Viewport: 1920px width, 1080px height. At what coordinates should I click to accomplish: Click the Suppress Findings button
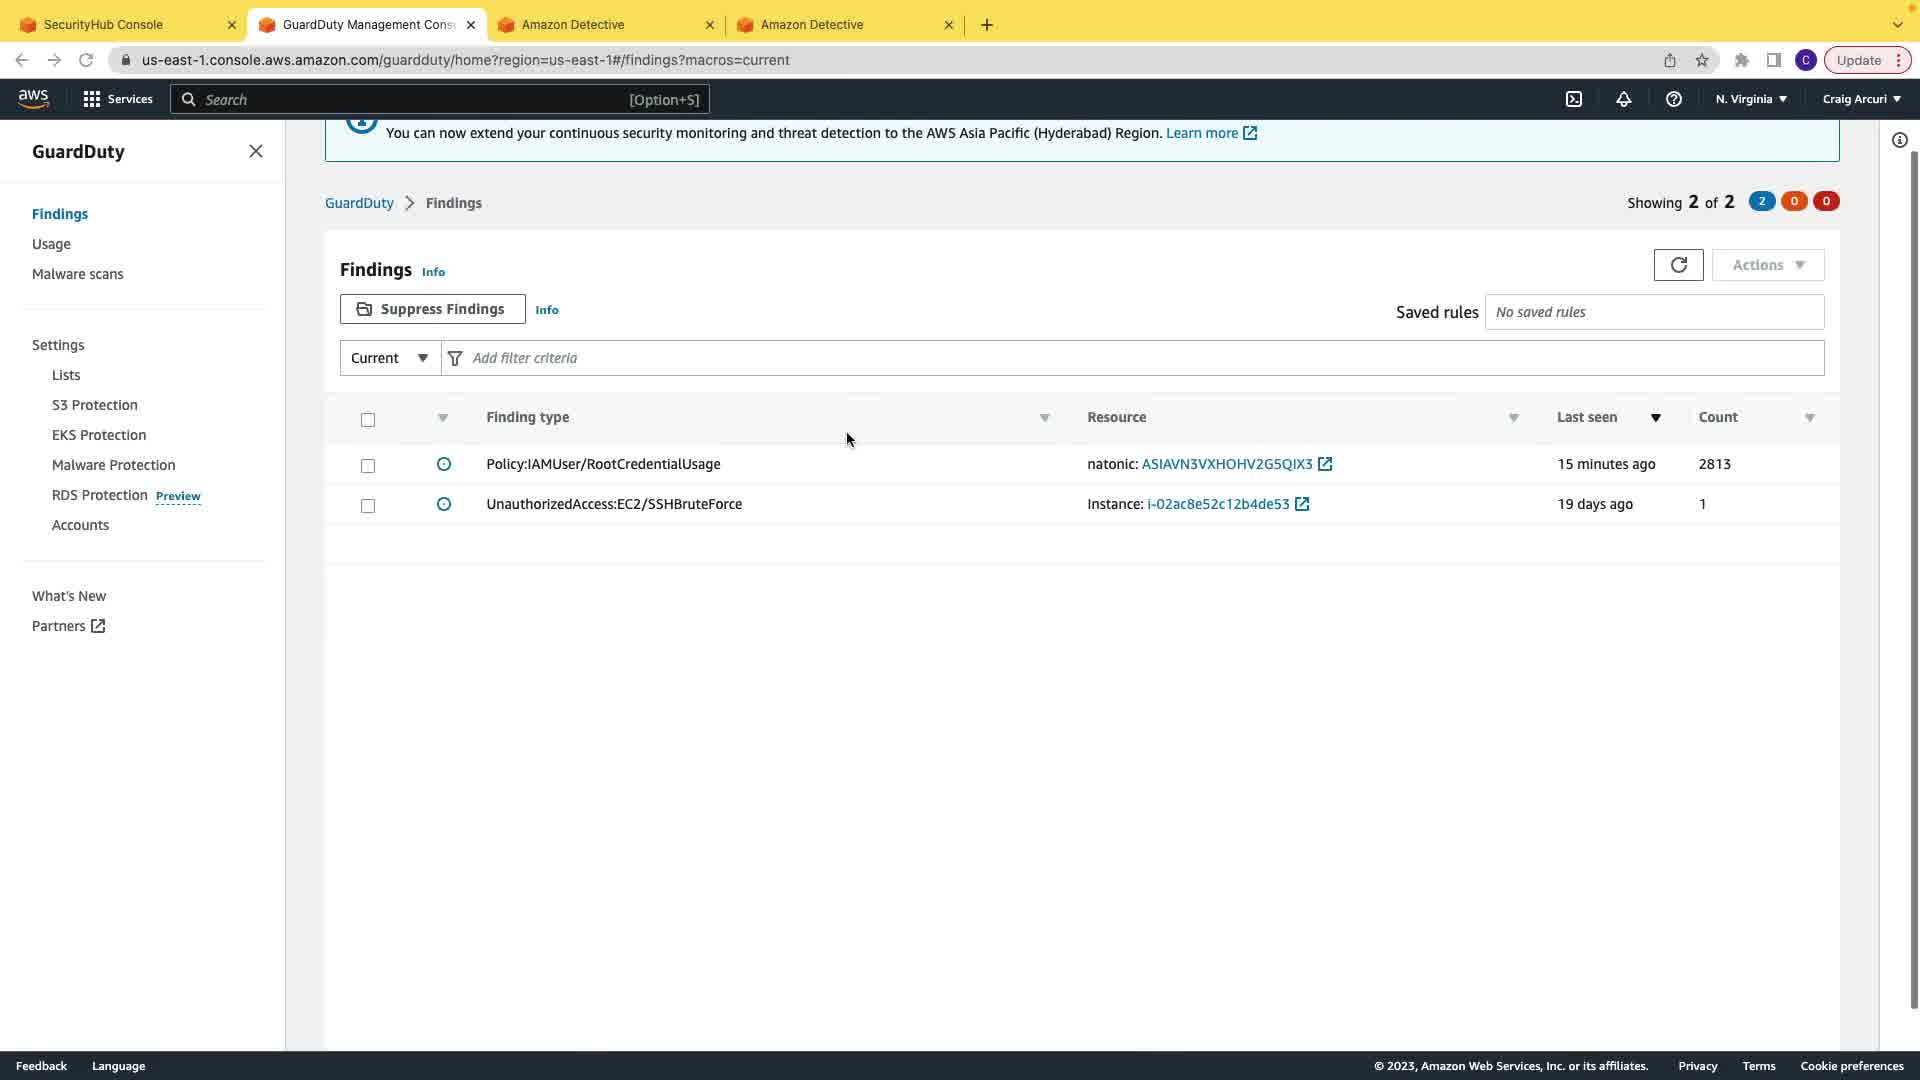[432, 309]
